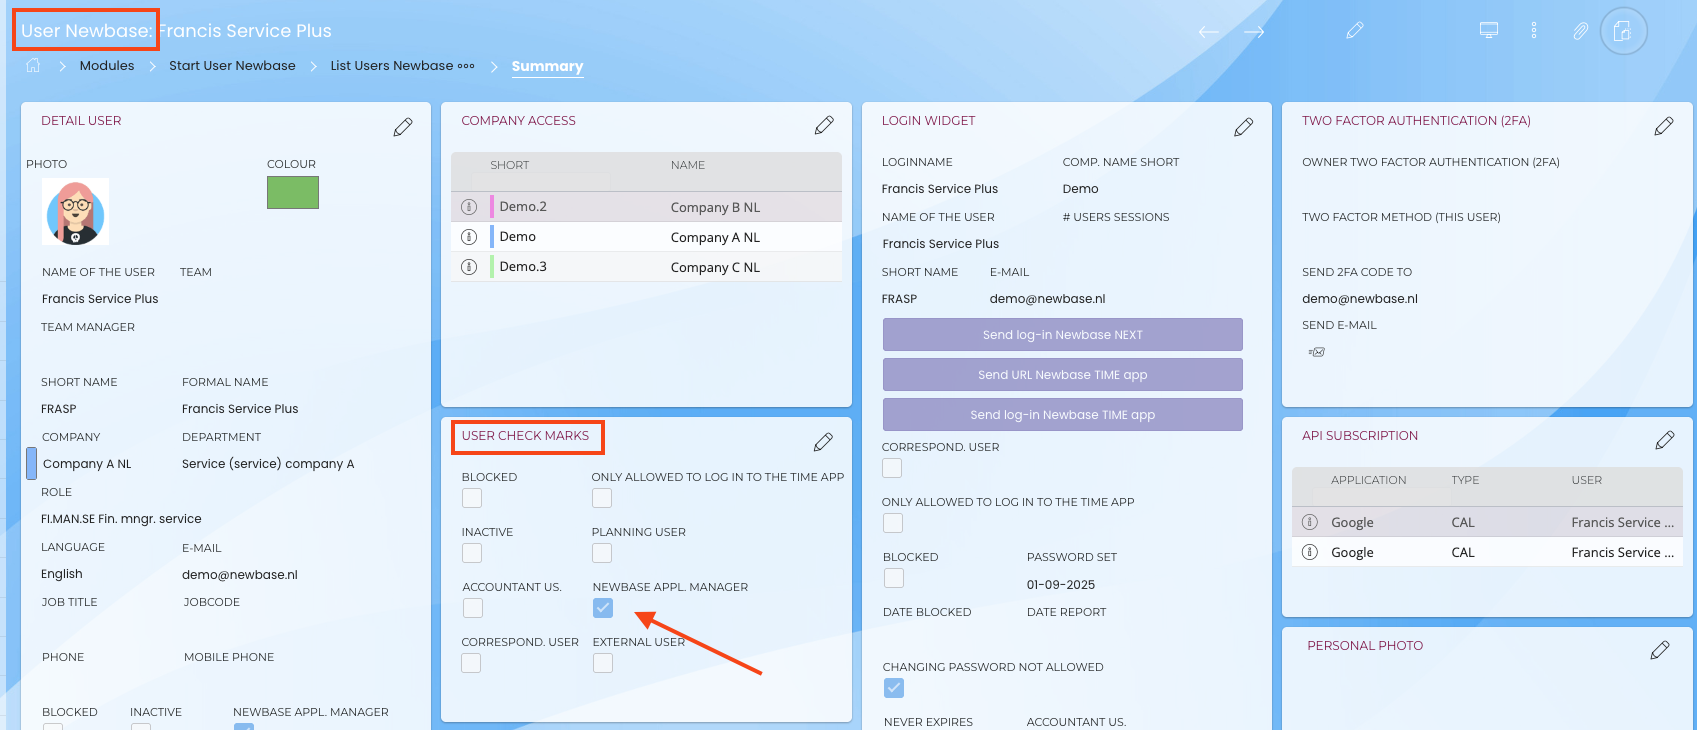
Task: Edit the Company Access panel
Action: [824, 125]
